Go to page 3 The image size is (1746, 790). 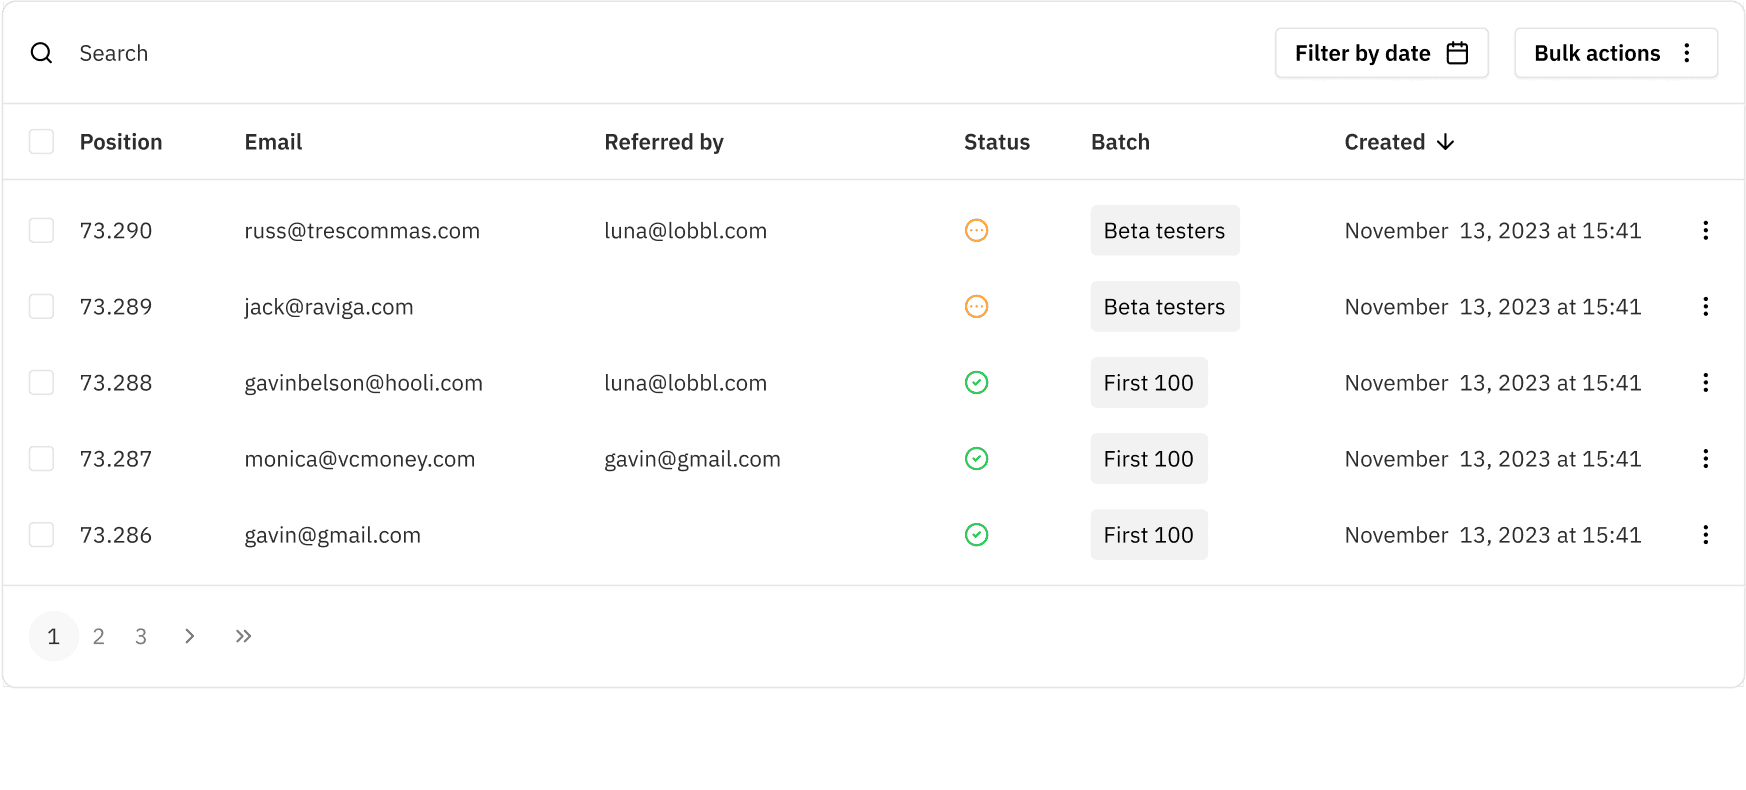pyautogui.click(x=141, y=636)
